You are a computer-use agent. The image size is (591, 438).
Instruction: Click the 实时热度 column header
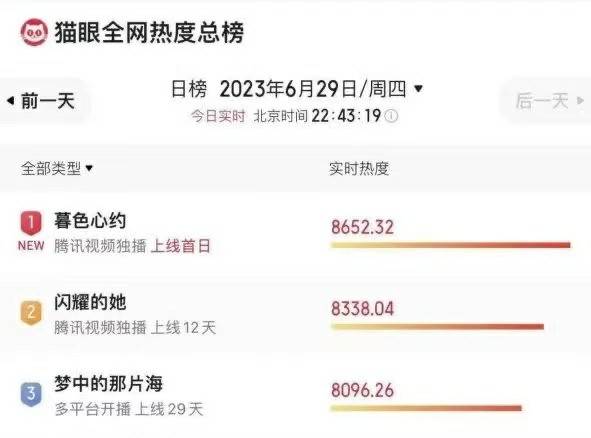coord(358,168)
